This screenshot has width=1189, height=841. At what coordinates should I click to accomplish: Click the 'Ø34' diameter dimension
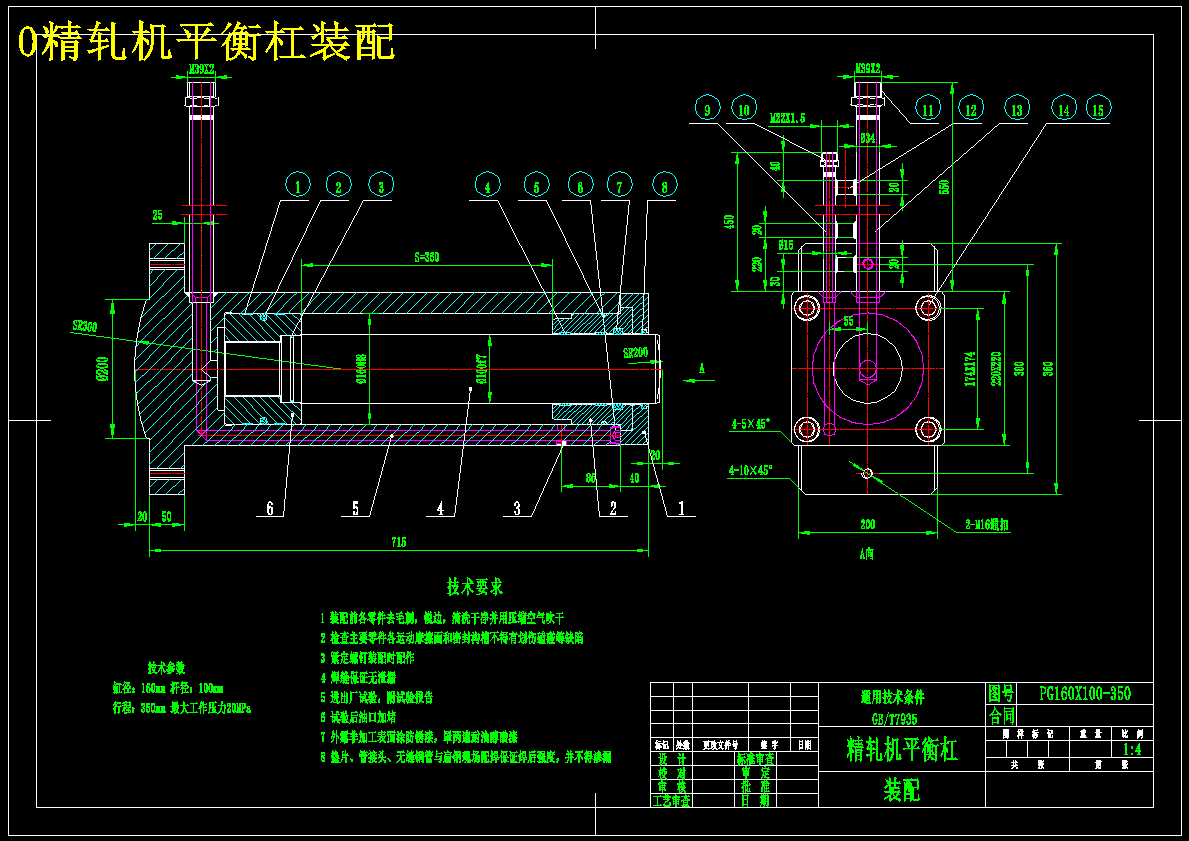point(869,138)
